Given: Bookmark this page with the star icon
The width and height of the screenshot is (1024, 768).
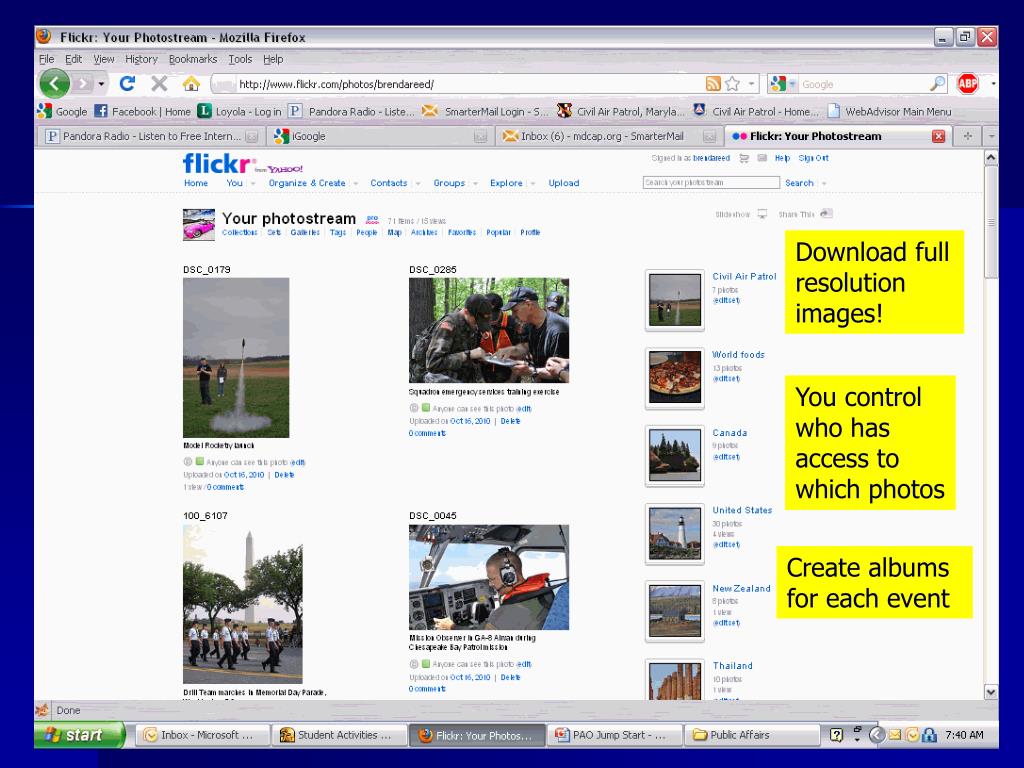Looking at the screenshot, I should click(x=732, y=84).
